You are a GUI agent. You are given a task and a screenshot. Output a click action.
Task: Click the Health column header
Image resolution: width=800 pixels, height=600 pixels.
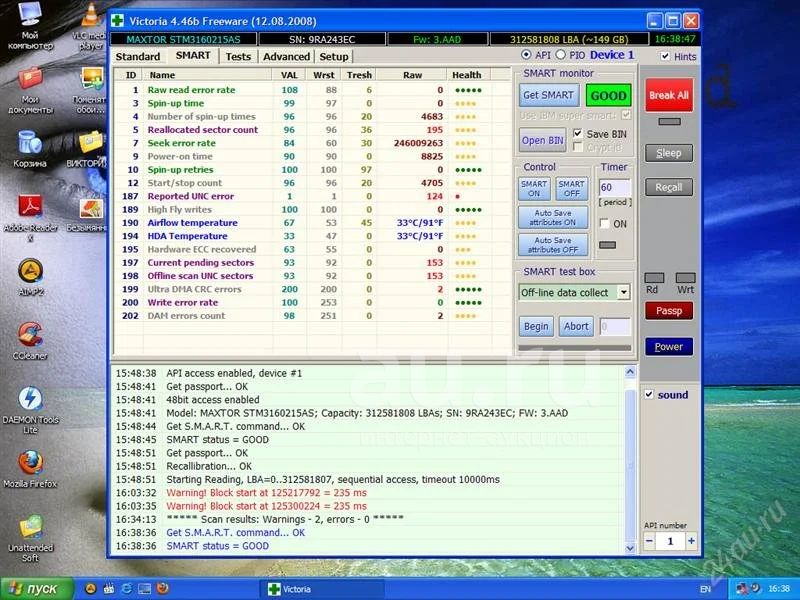[x=467, y=75]
